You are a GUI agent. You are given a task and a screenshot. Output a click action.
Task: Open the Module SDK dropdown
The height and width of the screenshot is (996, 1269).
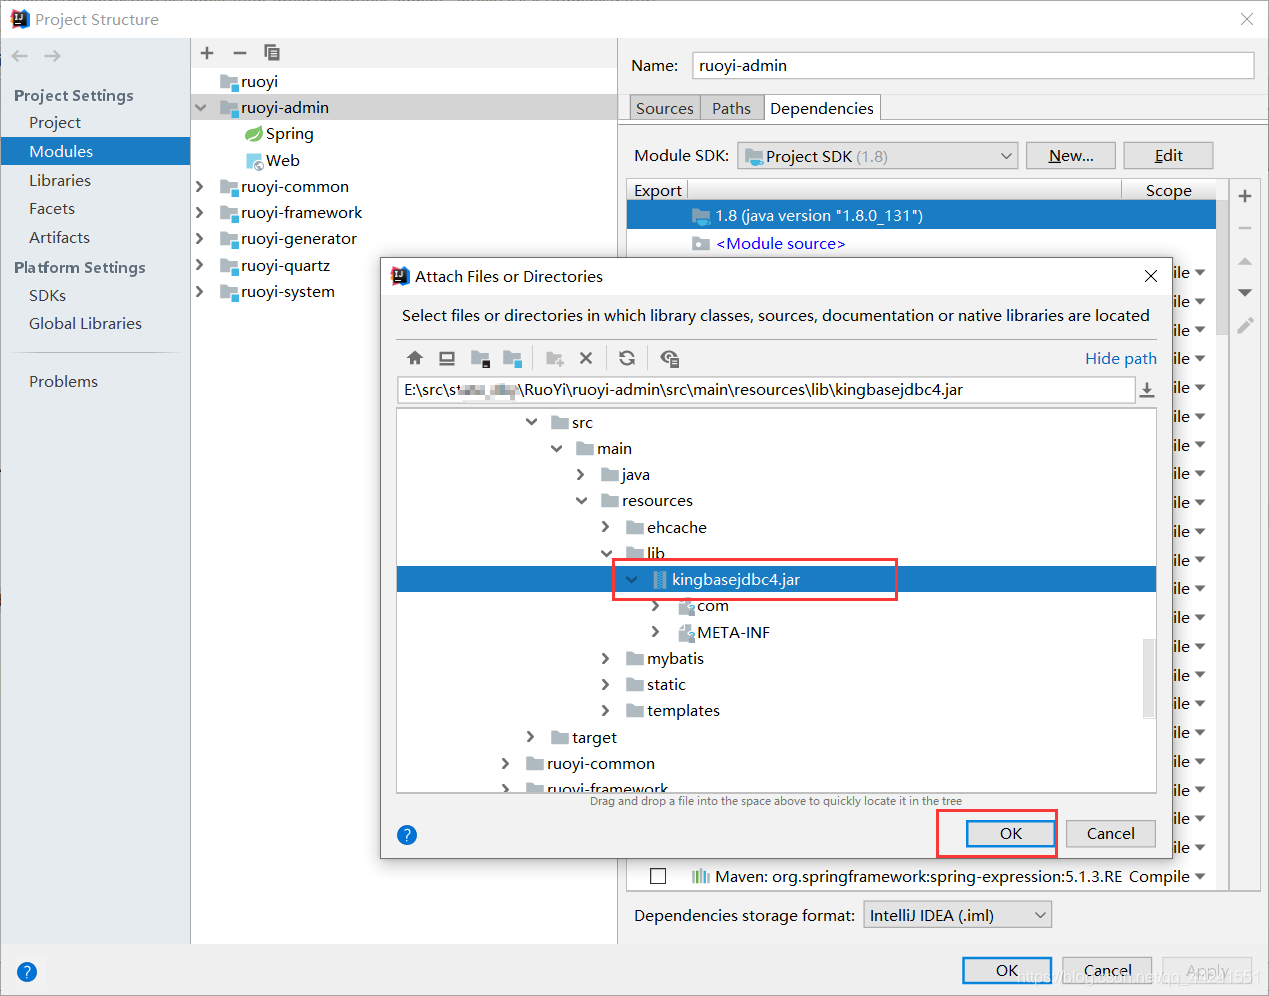coord(877,156)
